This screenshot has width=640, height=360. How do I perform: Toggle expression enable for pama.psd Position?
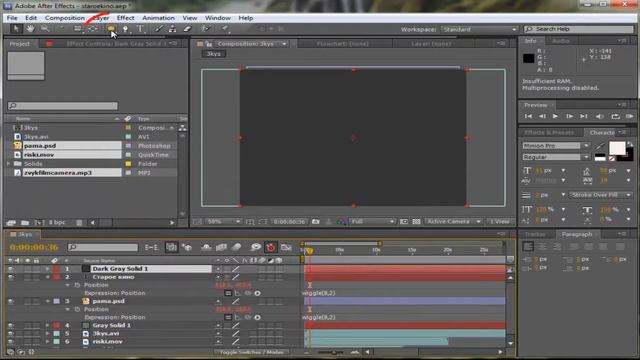(x=228, y=317)
